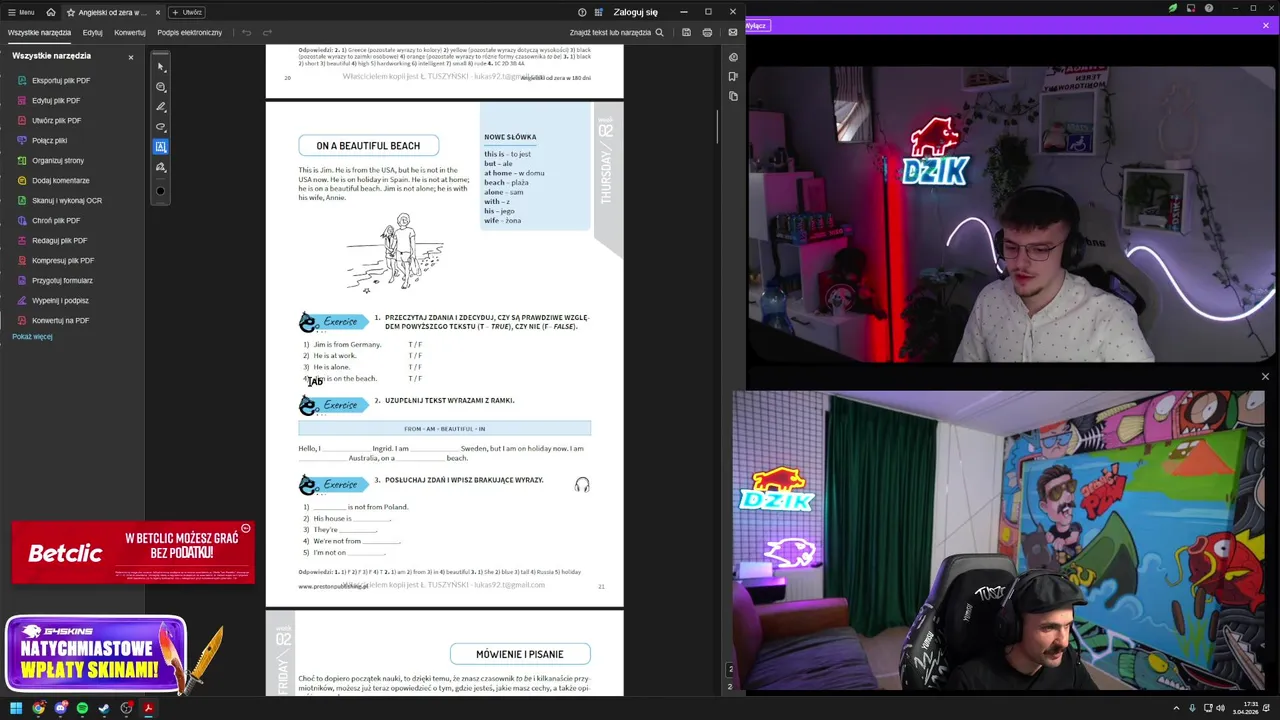Click the save file icon
This screenshot has height=720, width=1280.
[x=686, y=32]
